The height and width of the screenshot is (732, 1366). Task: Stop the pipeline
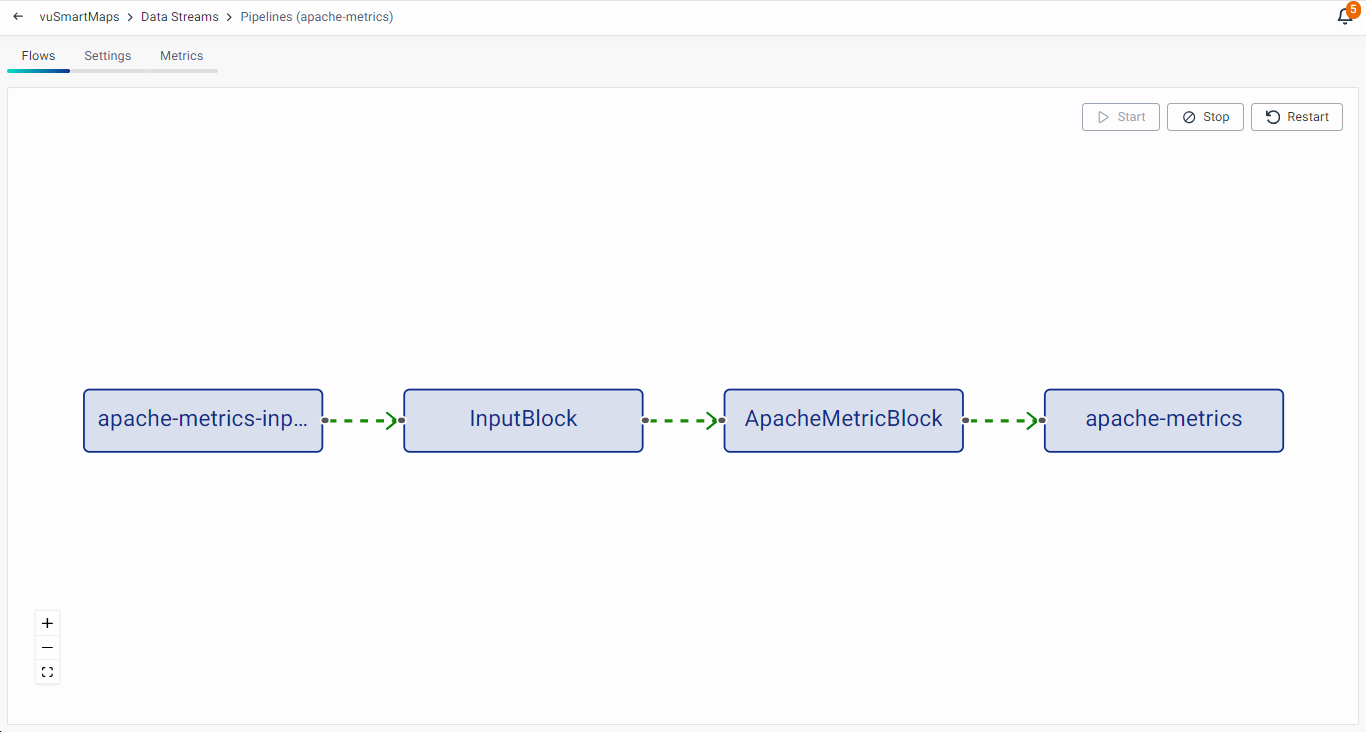[x=1205, y=117]
